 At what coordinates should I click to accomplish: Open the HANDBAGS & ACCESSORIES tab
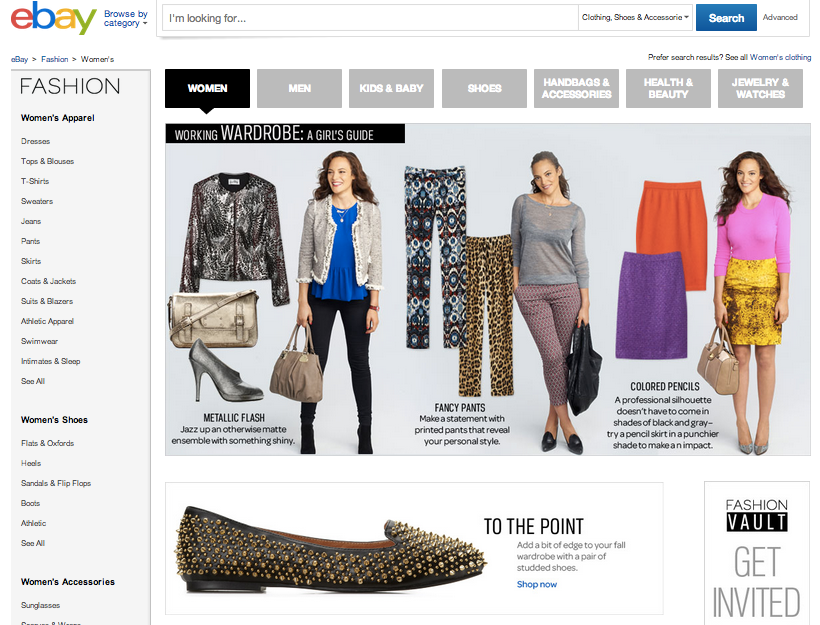pos(576,88)
